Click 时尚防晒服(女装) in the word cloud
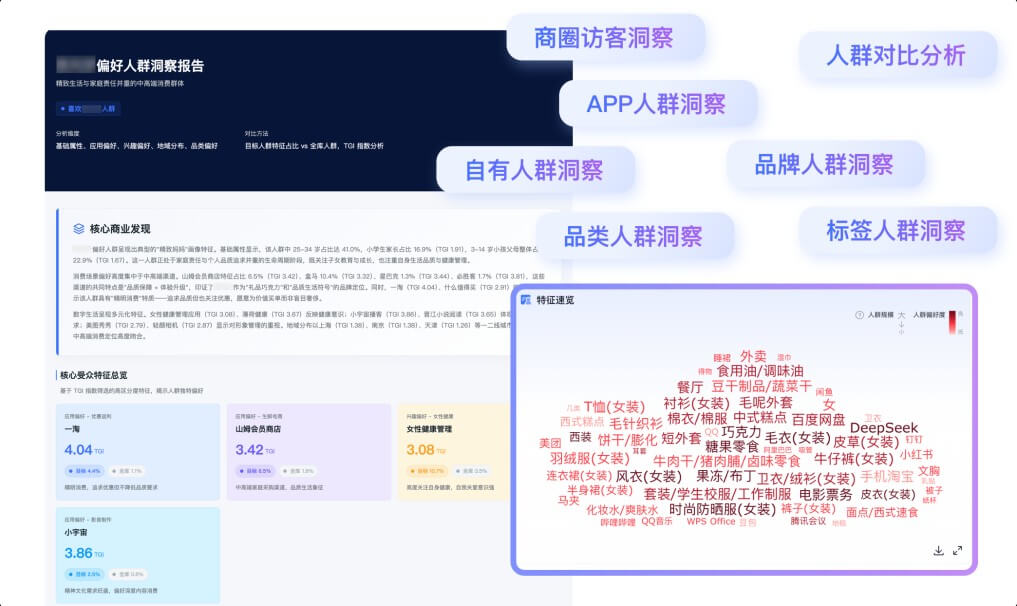This screenshot has height=606, width=1017. pyautogui.click(x=723, y=509)
